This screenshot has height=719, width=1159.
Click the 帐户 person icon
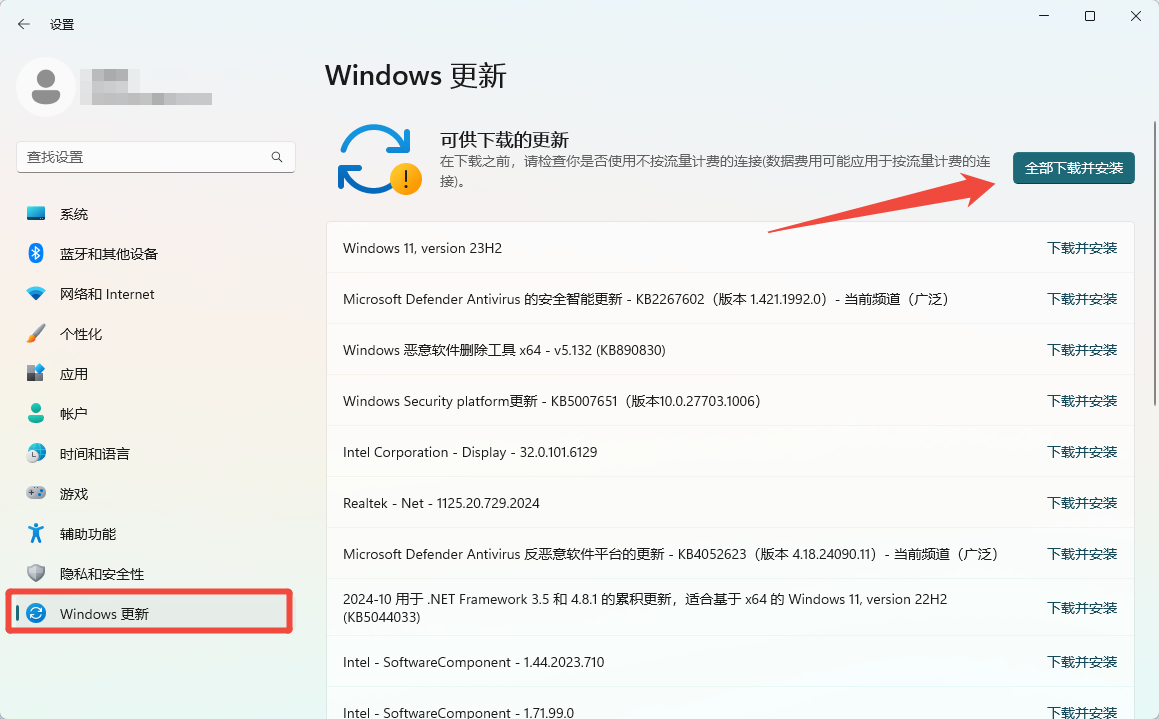35,413
